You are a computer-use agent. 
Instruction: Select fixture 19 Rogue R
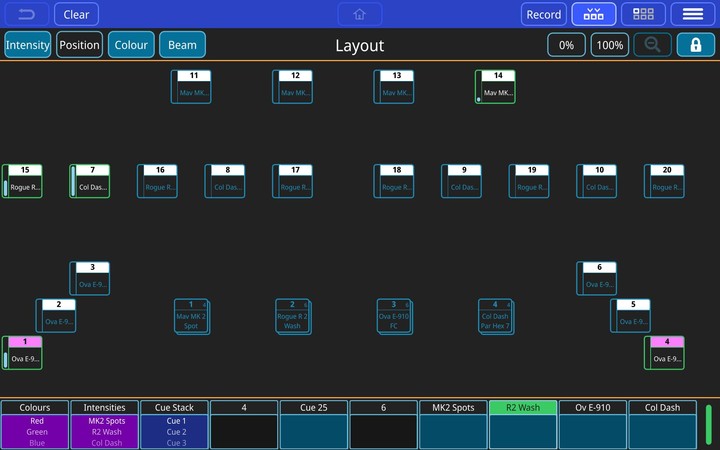529,181
